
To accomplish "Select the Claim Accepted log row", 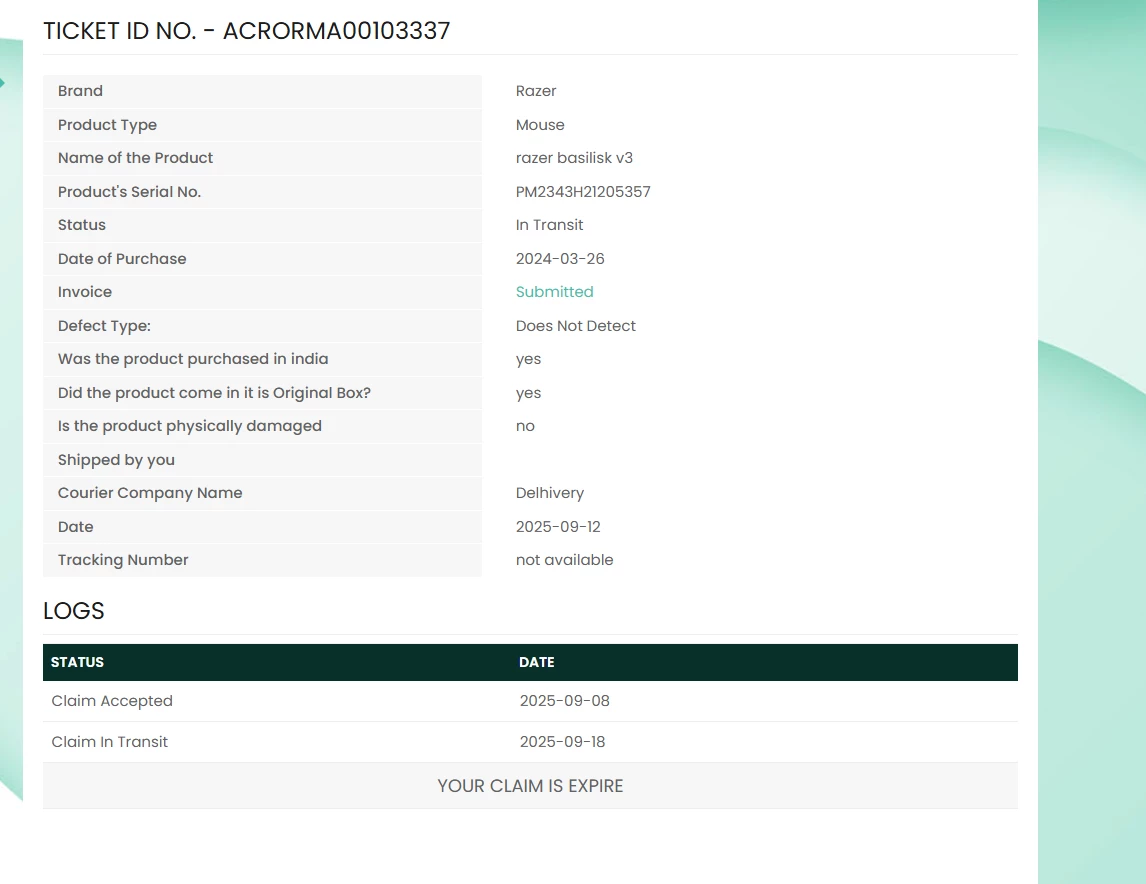I will [530, 701].
